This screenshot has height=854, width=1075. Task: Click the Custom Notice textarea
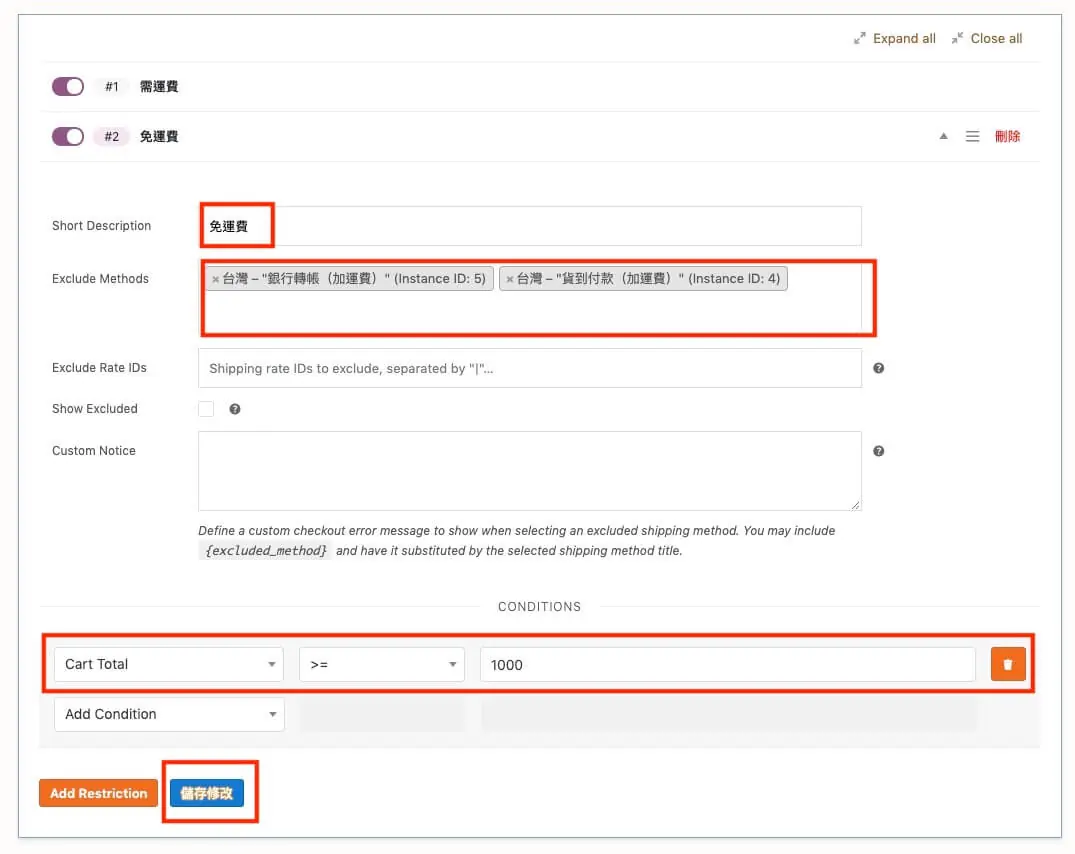click(529, 471)
